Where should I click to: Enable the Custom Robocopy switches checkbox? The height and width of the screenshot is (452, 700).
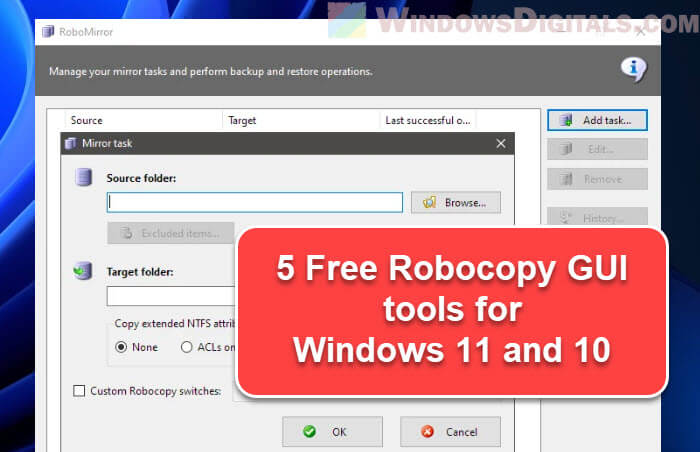pyautogui.click(x=79, y=391)
